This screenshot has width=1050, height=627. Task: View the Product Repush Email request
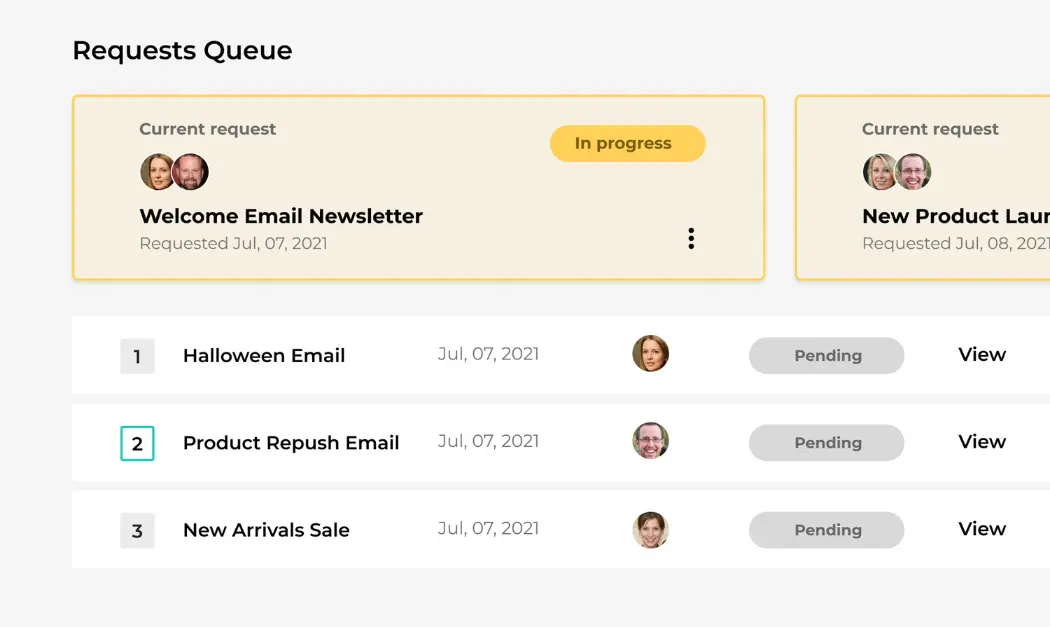tap(982, 441)
